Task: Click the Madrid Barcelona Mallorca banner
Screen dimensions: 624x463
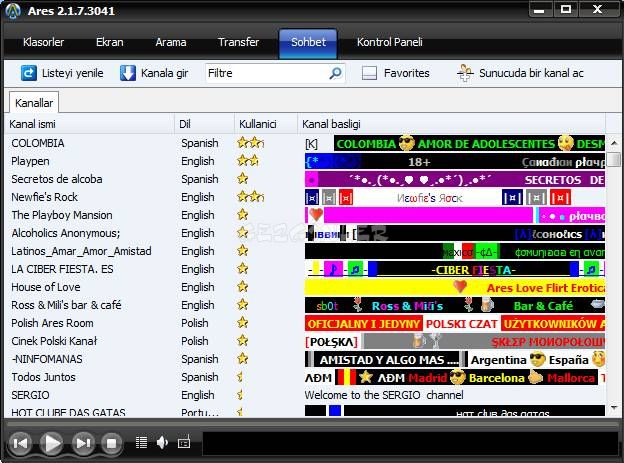Action: coord(454,377)
